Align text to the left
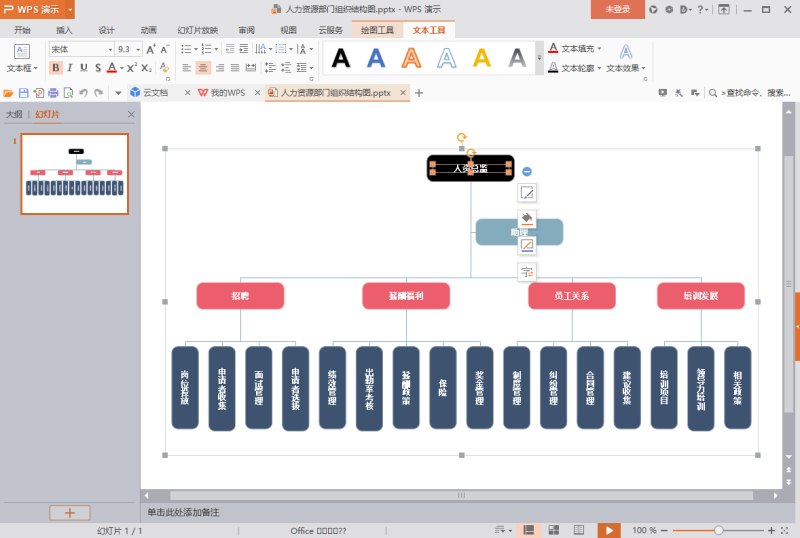The height and width of the screenshot is (538, 800). click(187, 68)
